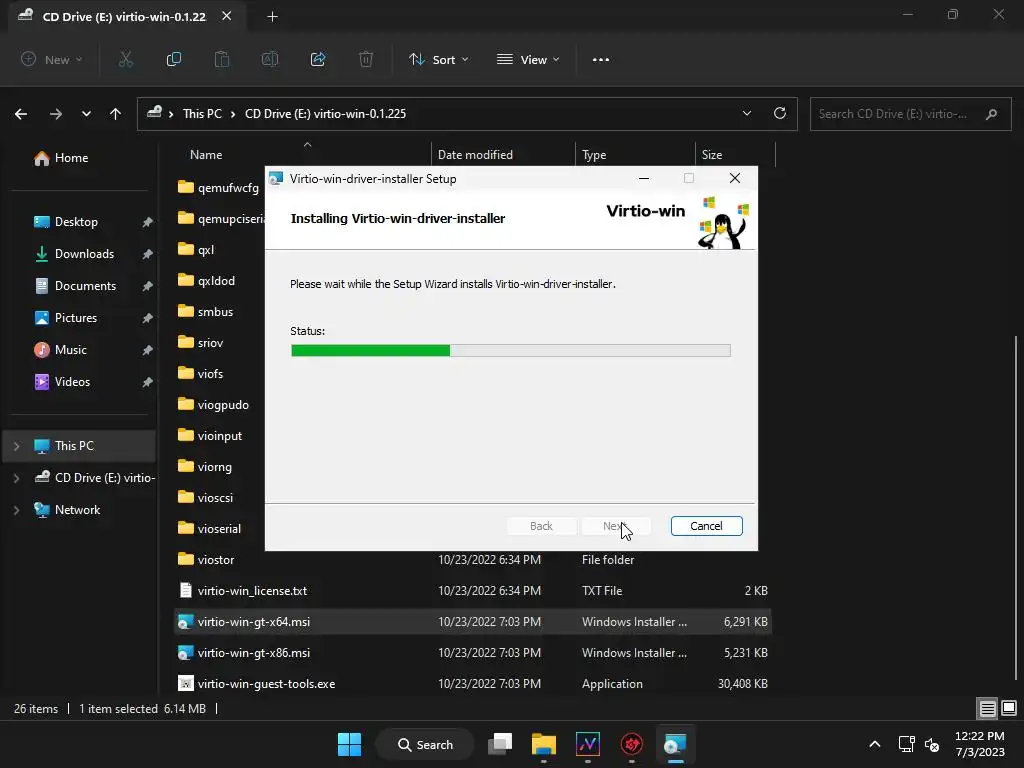This screenshot has height=768, width=1024.
Task: Go forward with the right arrow
Action: pyautogui.click(x=56, y=114)
